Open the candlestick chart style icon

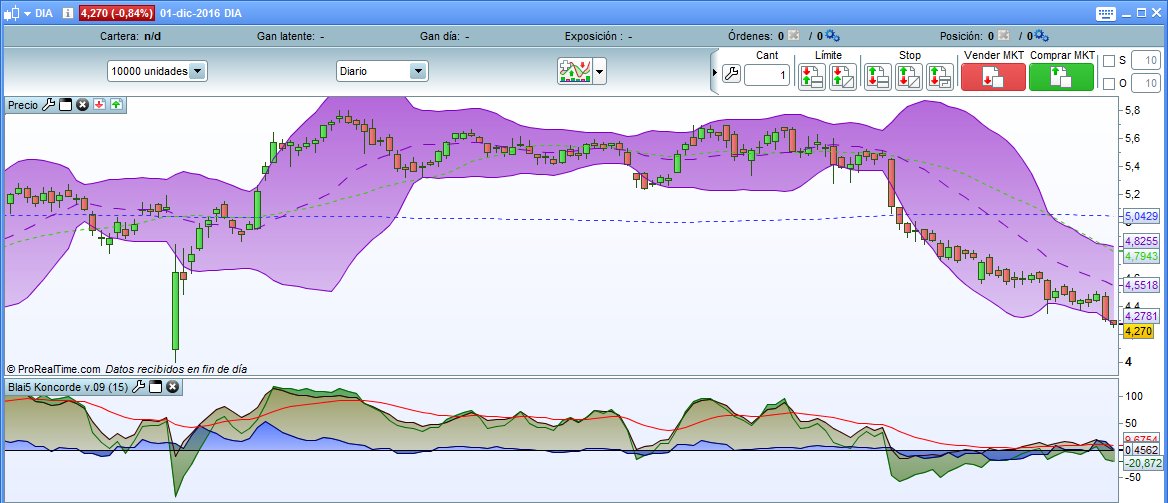coord(11,13)
